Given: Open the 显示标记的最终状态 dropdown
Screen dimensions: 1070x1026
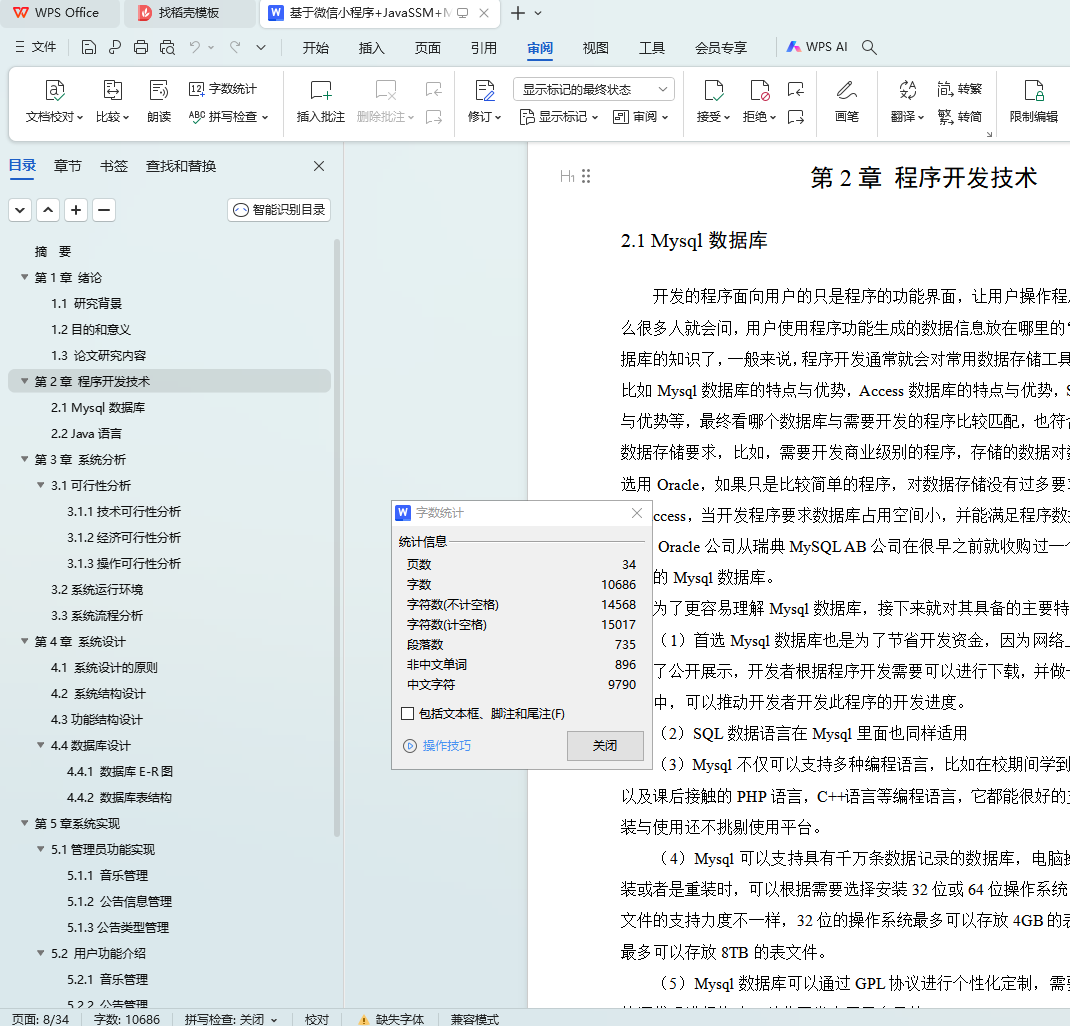Looking at the screenshot, I should point(593,89).
